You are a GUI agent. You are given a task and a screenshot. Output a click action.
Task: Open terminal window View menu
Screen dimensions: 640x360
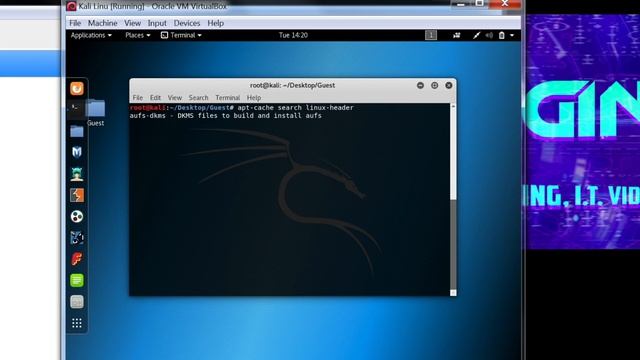point(174,98)
